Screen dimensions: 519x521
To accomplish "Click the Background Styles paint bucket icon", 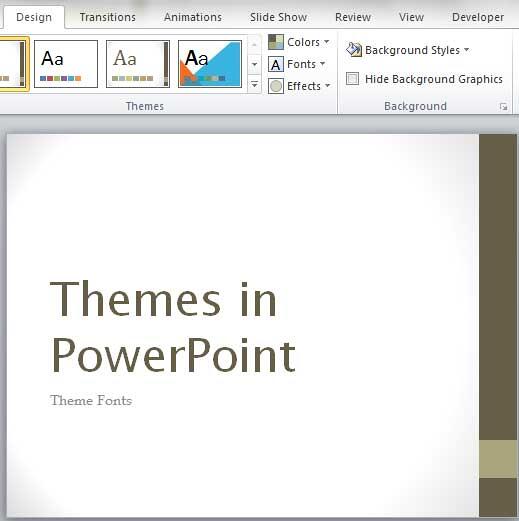I will coord(354,50).
